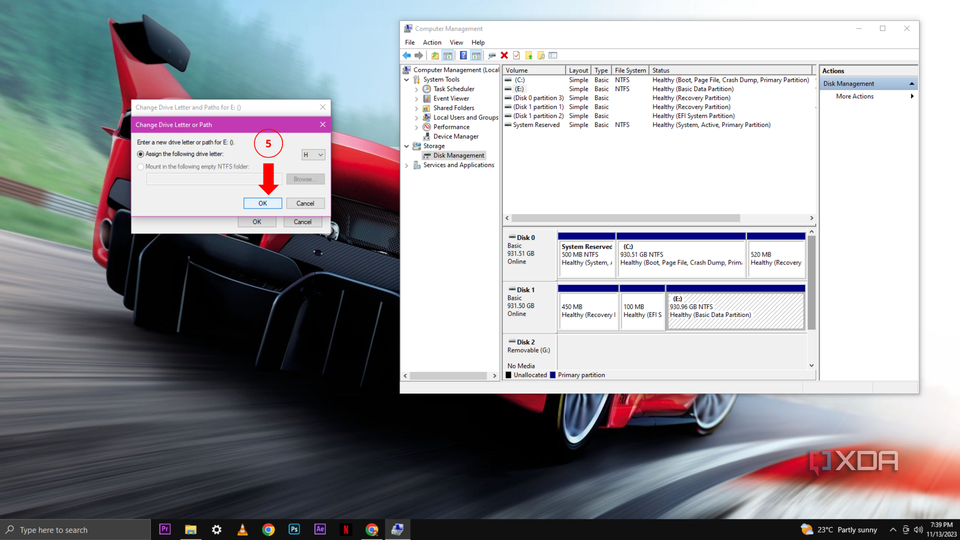Click the checkmark document Properties toolbar icon
Screen dimensions: 960x540
point(517,56)
